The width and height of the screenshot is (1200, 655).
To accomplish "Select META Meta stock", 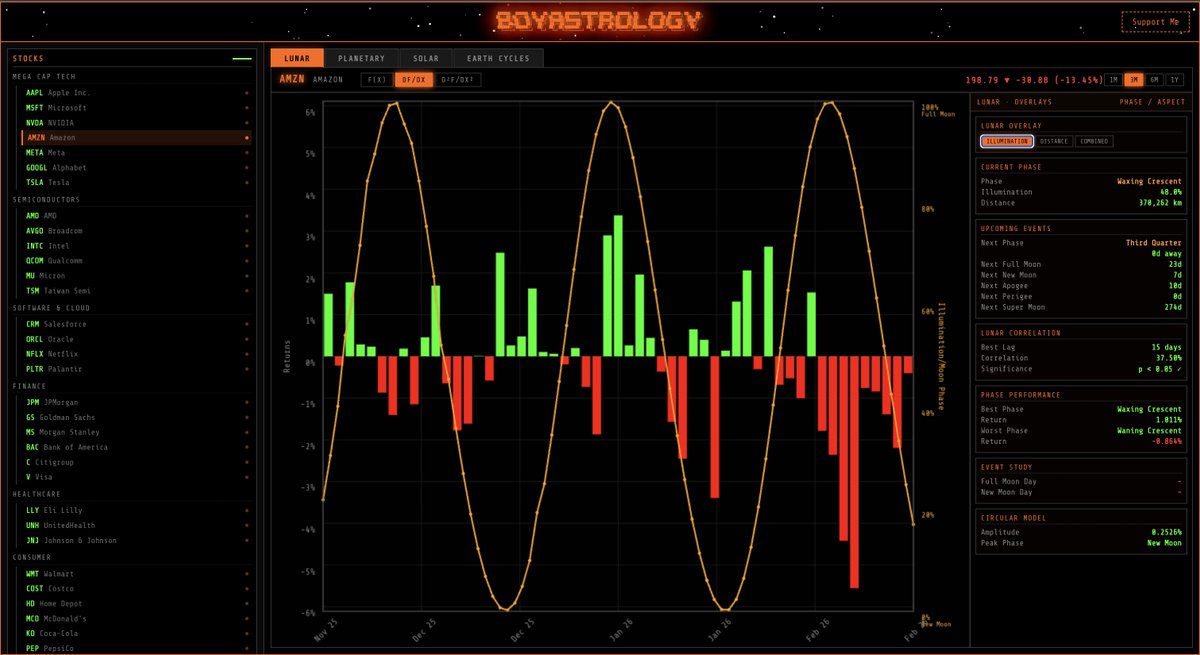I will (x=136, y=152).
